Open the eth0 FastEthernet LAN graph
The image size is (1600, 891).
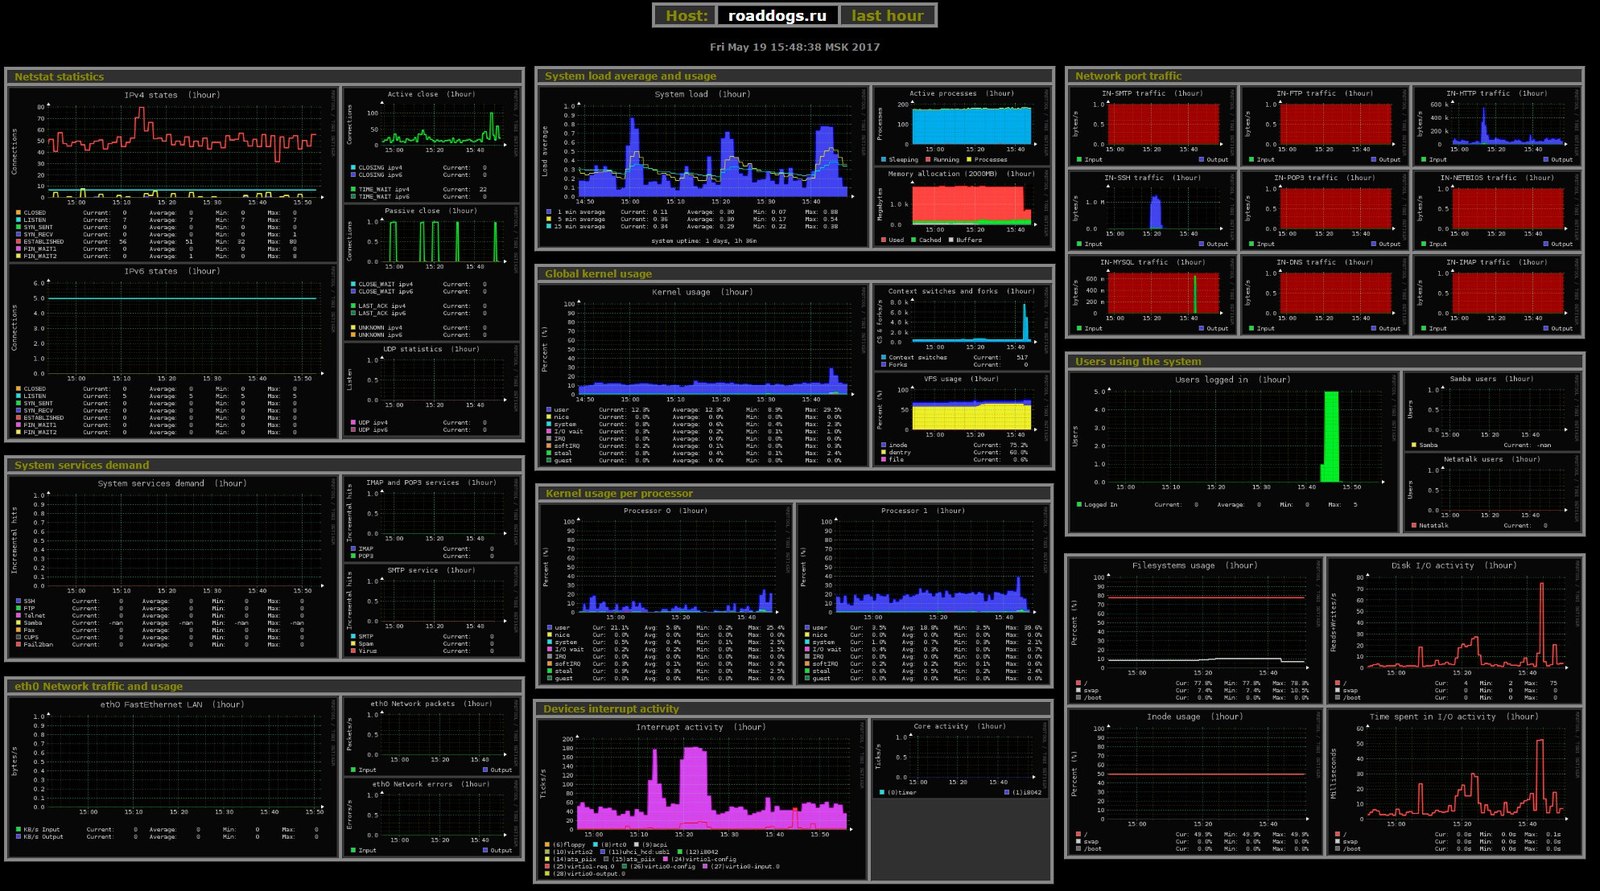coord(173,777)
